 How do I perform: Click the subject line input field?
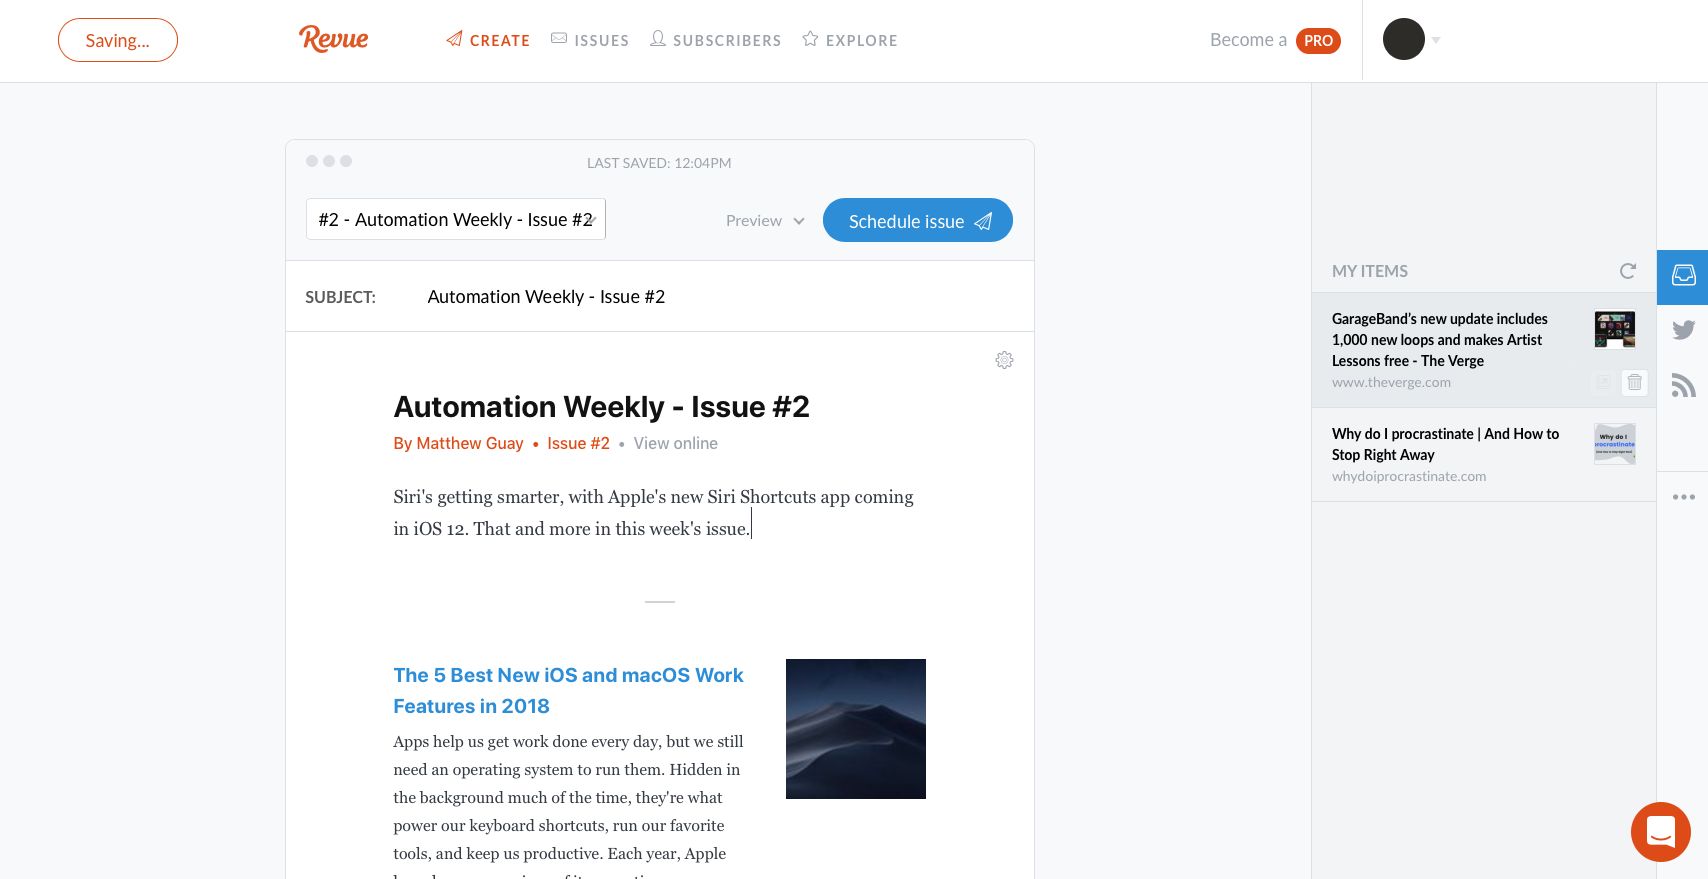(x=700, y=297)
